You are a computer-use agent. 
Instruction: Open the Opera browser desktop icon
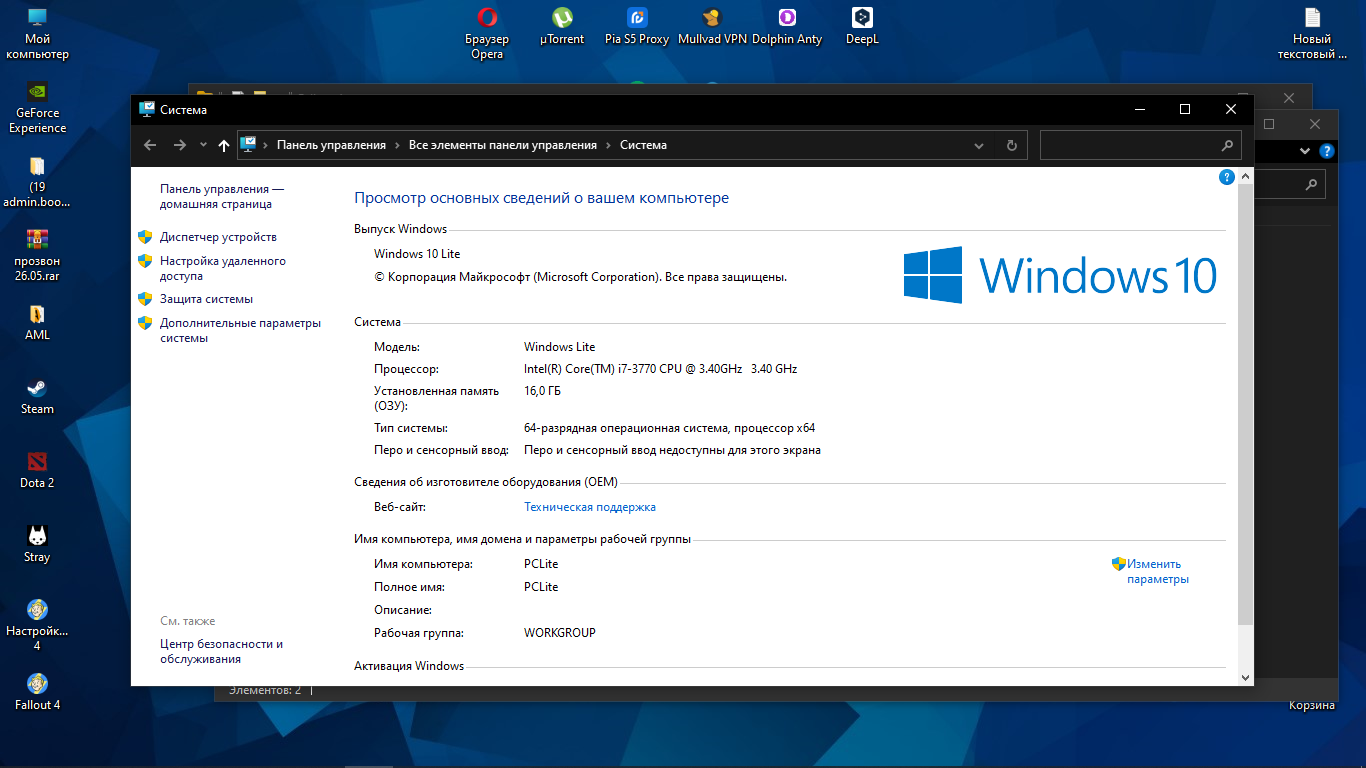tap(487, 18)
